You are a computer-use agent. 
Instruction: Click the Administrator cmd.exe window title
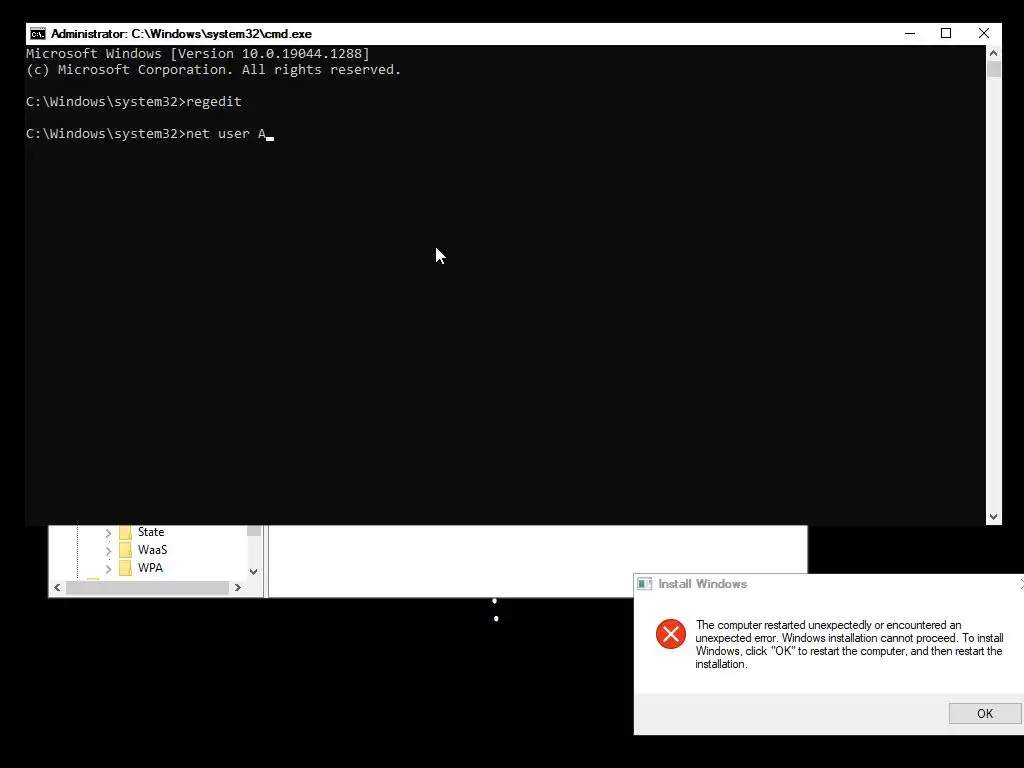pyautogui.click(x=181, y=34)
